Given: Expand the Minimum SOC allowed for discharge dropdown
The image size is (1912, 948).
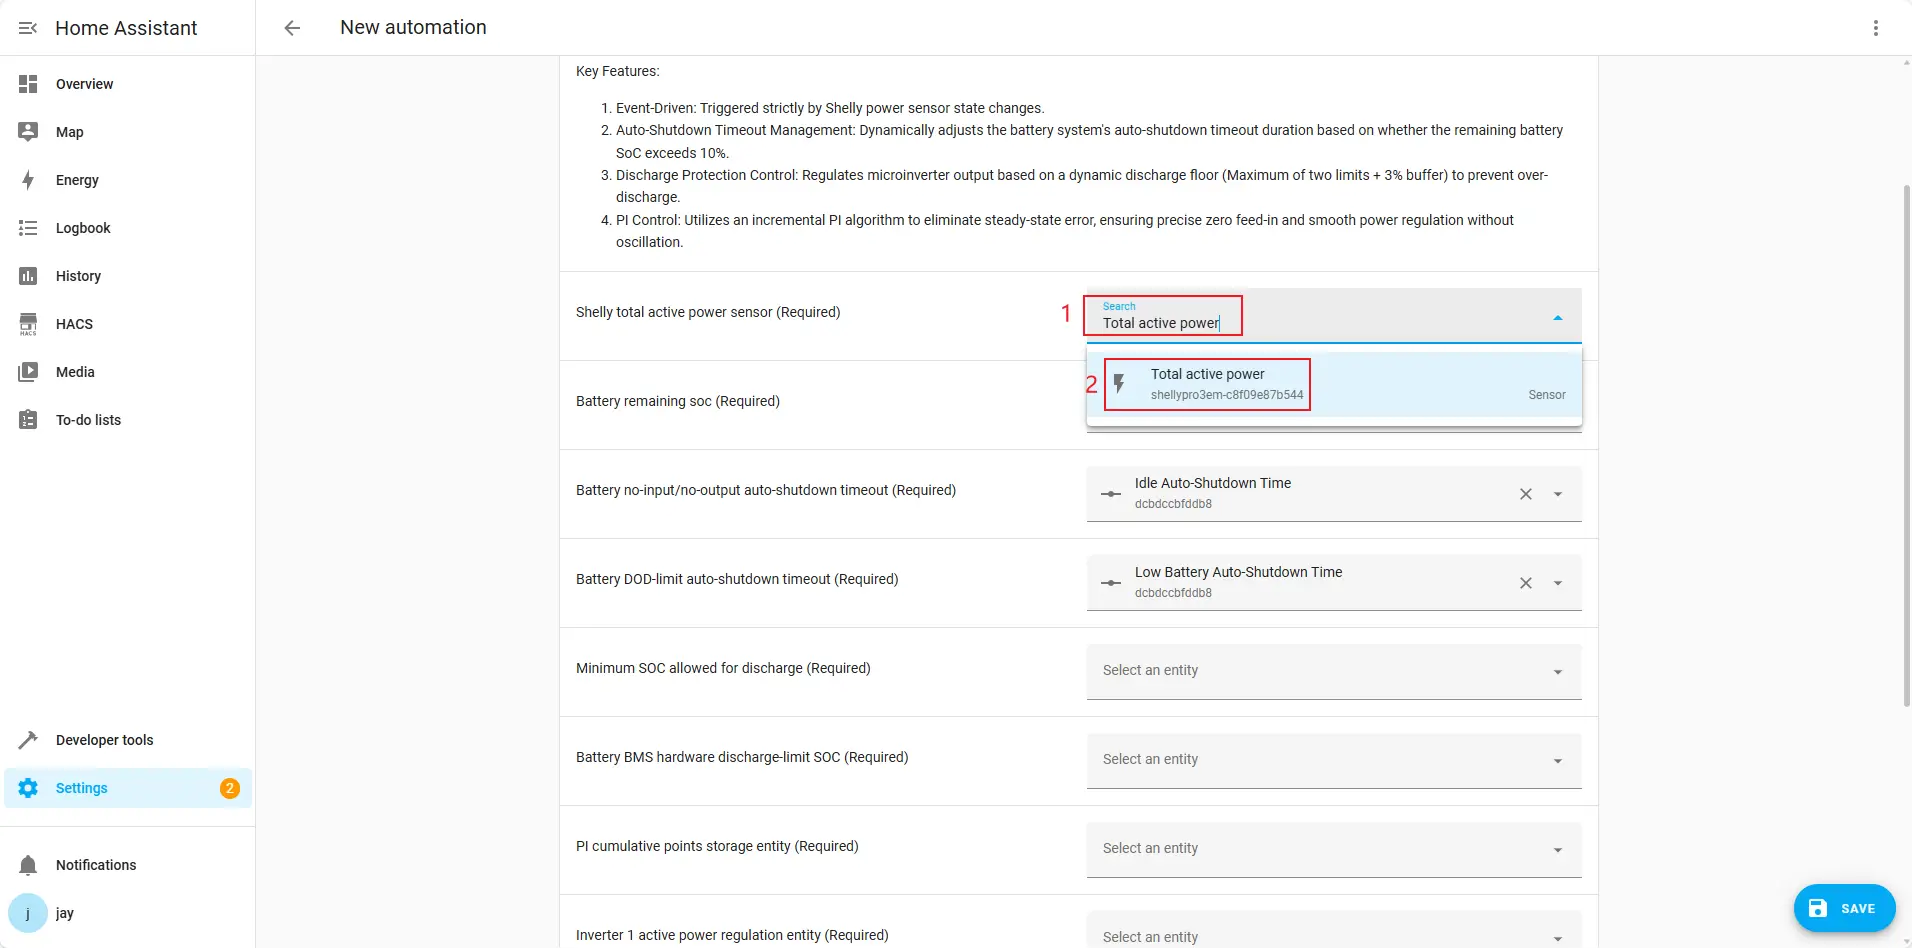Looking at the screenshot, I should point(1557,672).
